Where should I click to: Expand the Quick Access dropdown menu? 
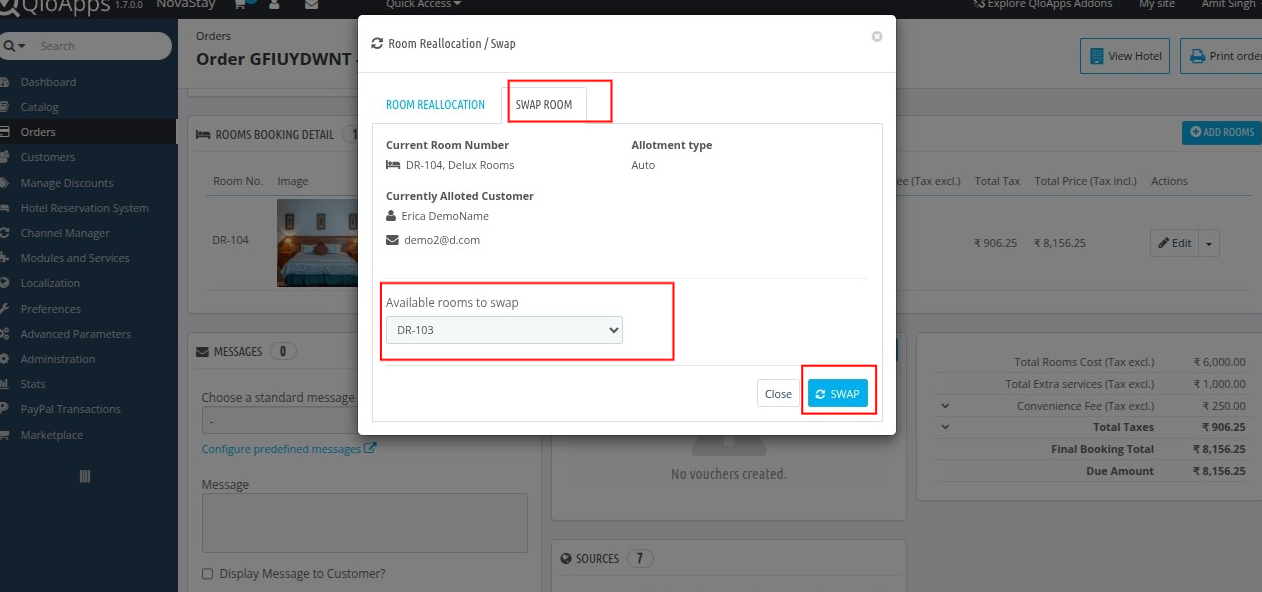423,5
